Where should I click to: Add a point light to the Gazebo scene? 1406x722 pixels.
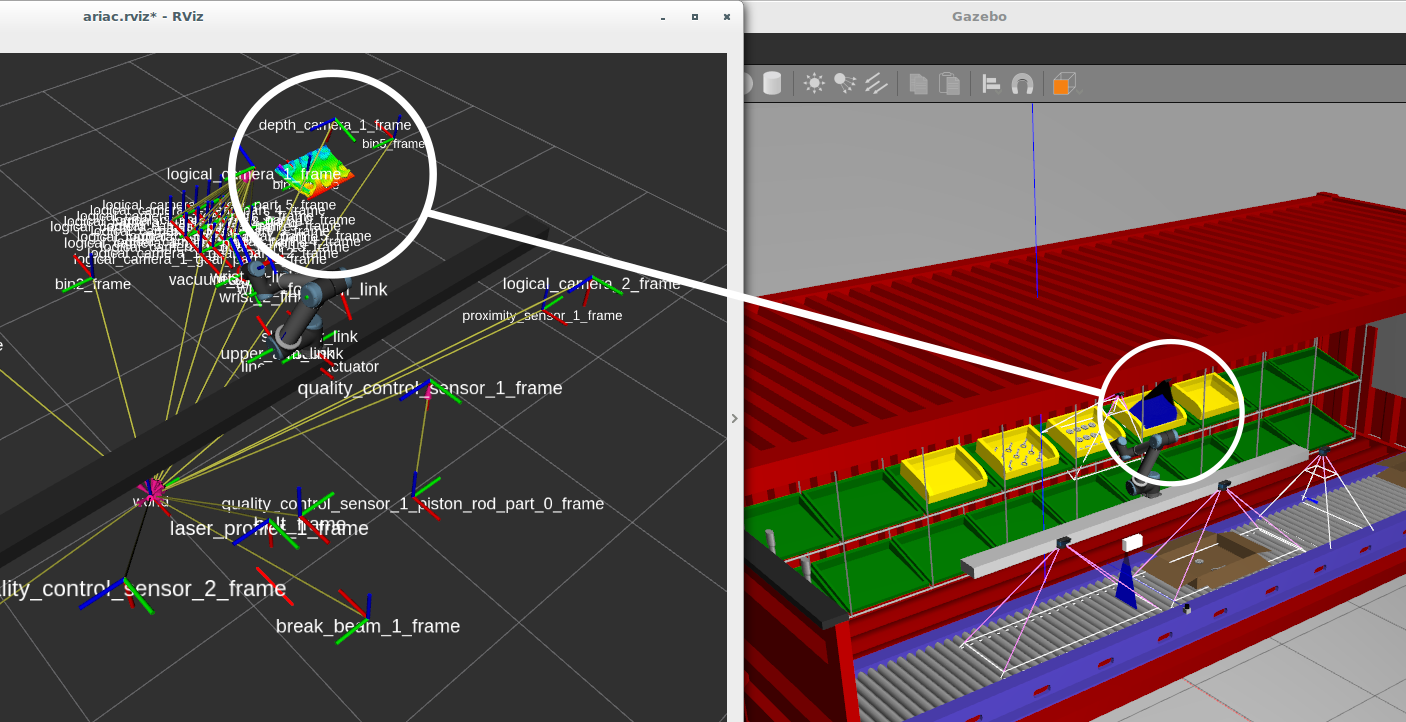point(814,83)
